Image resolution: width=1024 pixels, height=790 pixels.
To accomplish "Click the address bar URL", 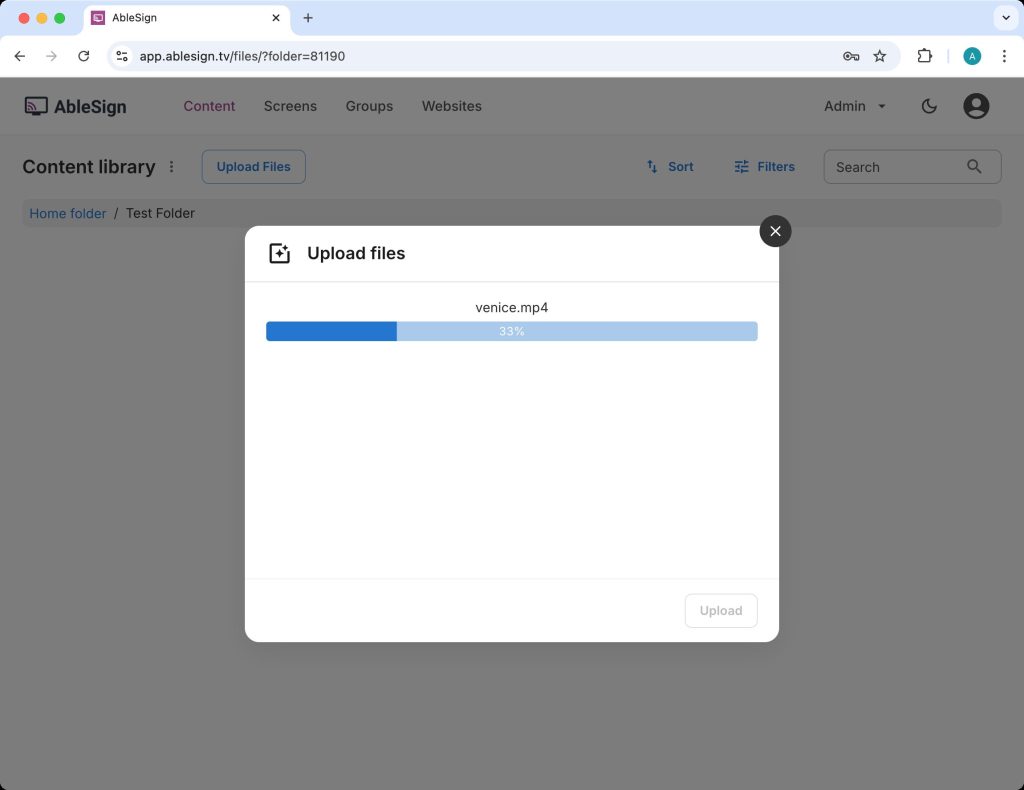I will pyautogui.click(x=242, y=56).
